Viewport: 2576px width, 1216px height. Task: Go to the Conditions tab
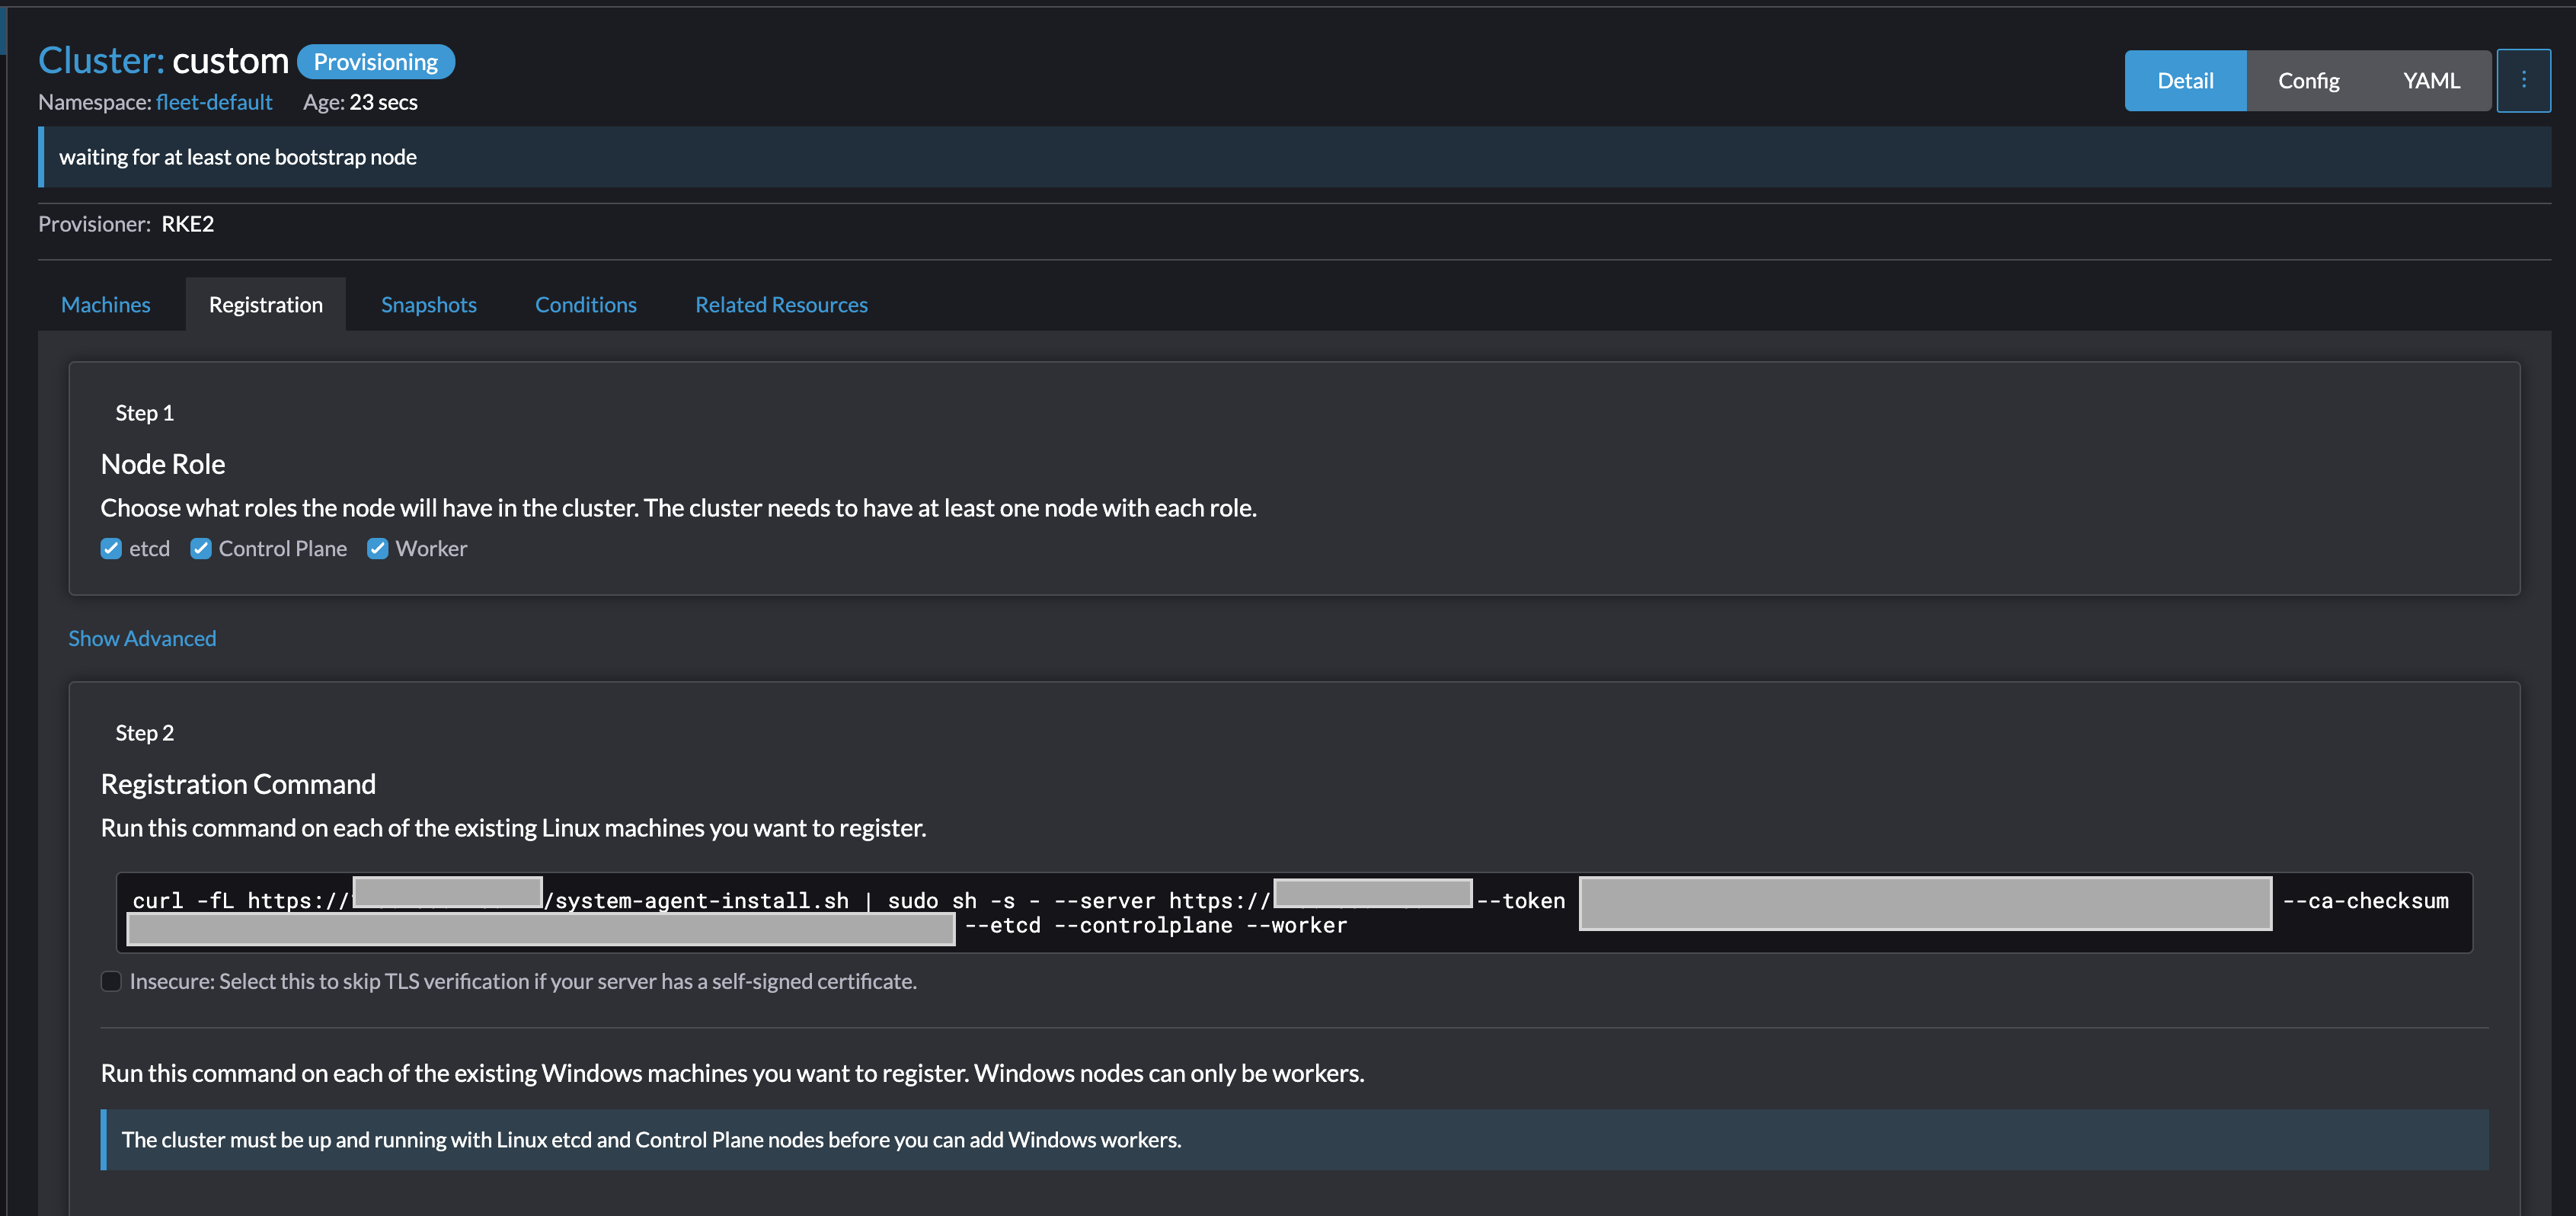point(586,304)
